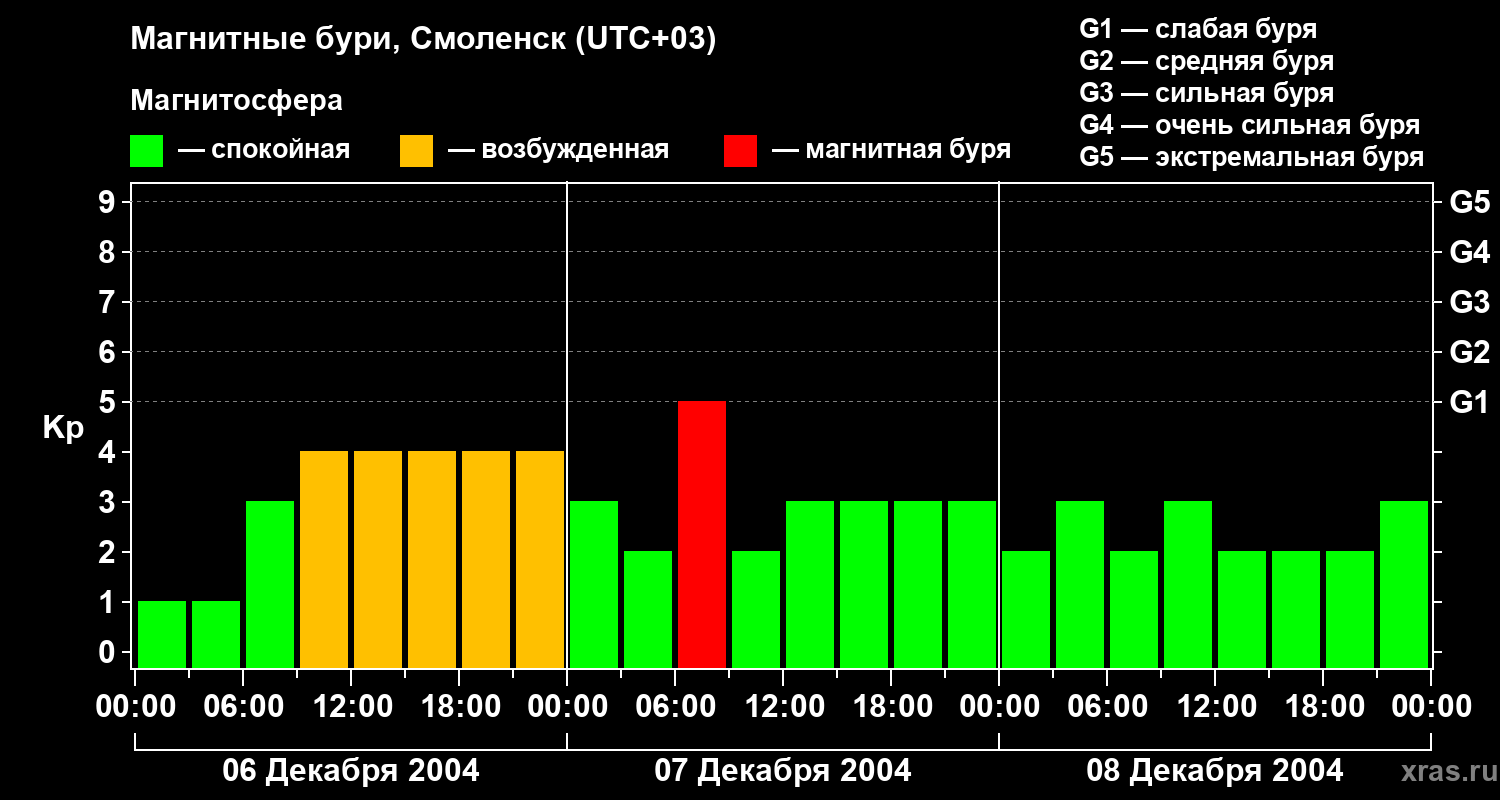
Task: Select the red Kp 5 storm bar
Action: tap(702, 534)
